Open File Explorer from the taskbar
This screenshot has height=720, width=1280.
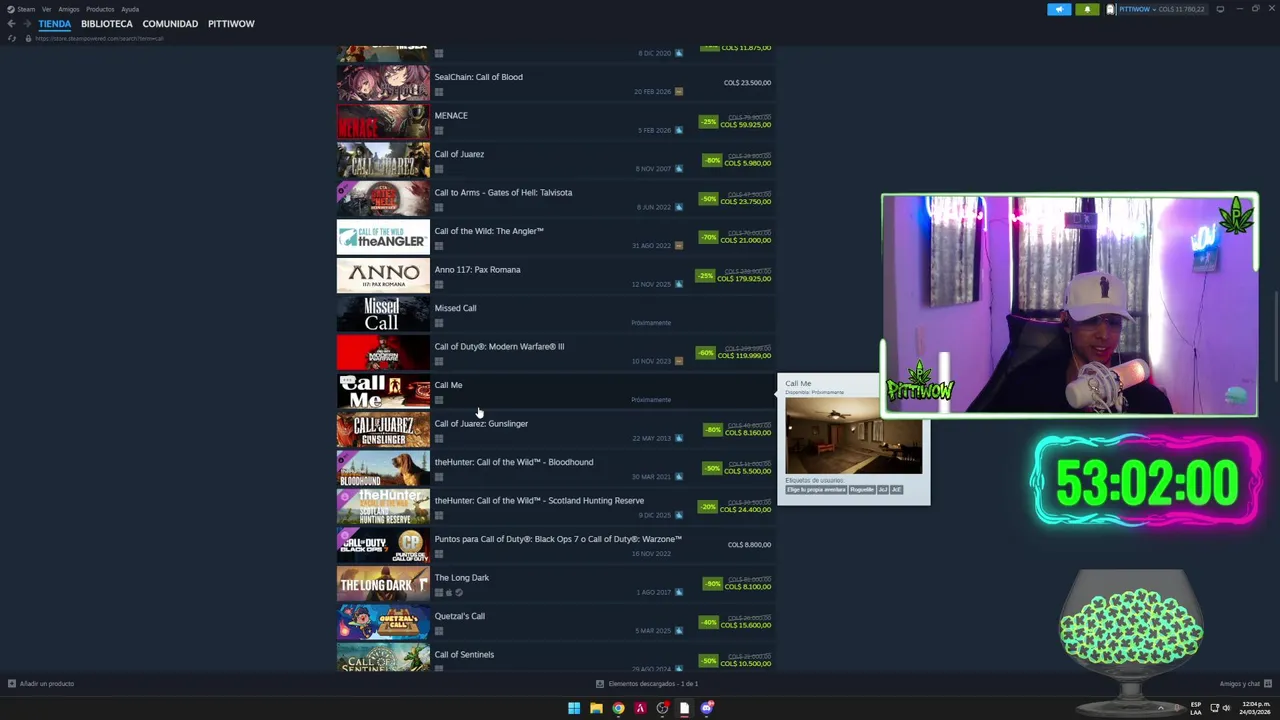pyautogui.click(x=596, y=708)
